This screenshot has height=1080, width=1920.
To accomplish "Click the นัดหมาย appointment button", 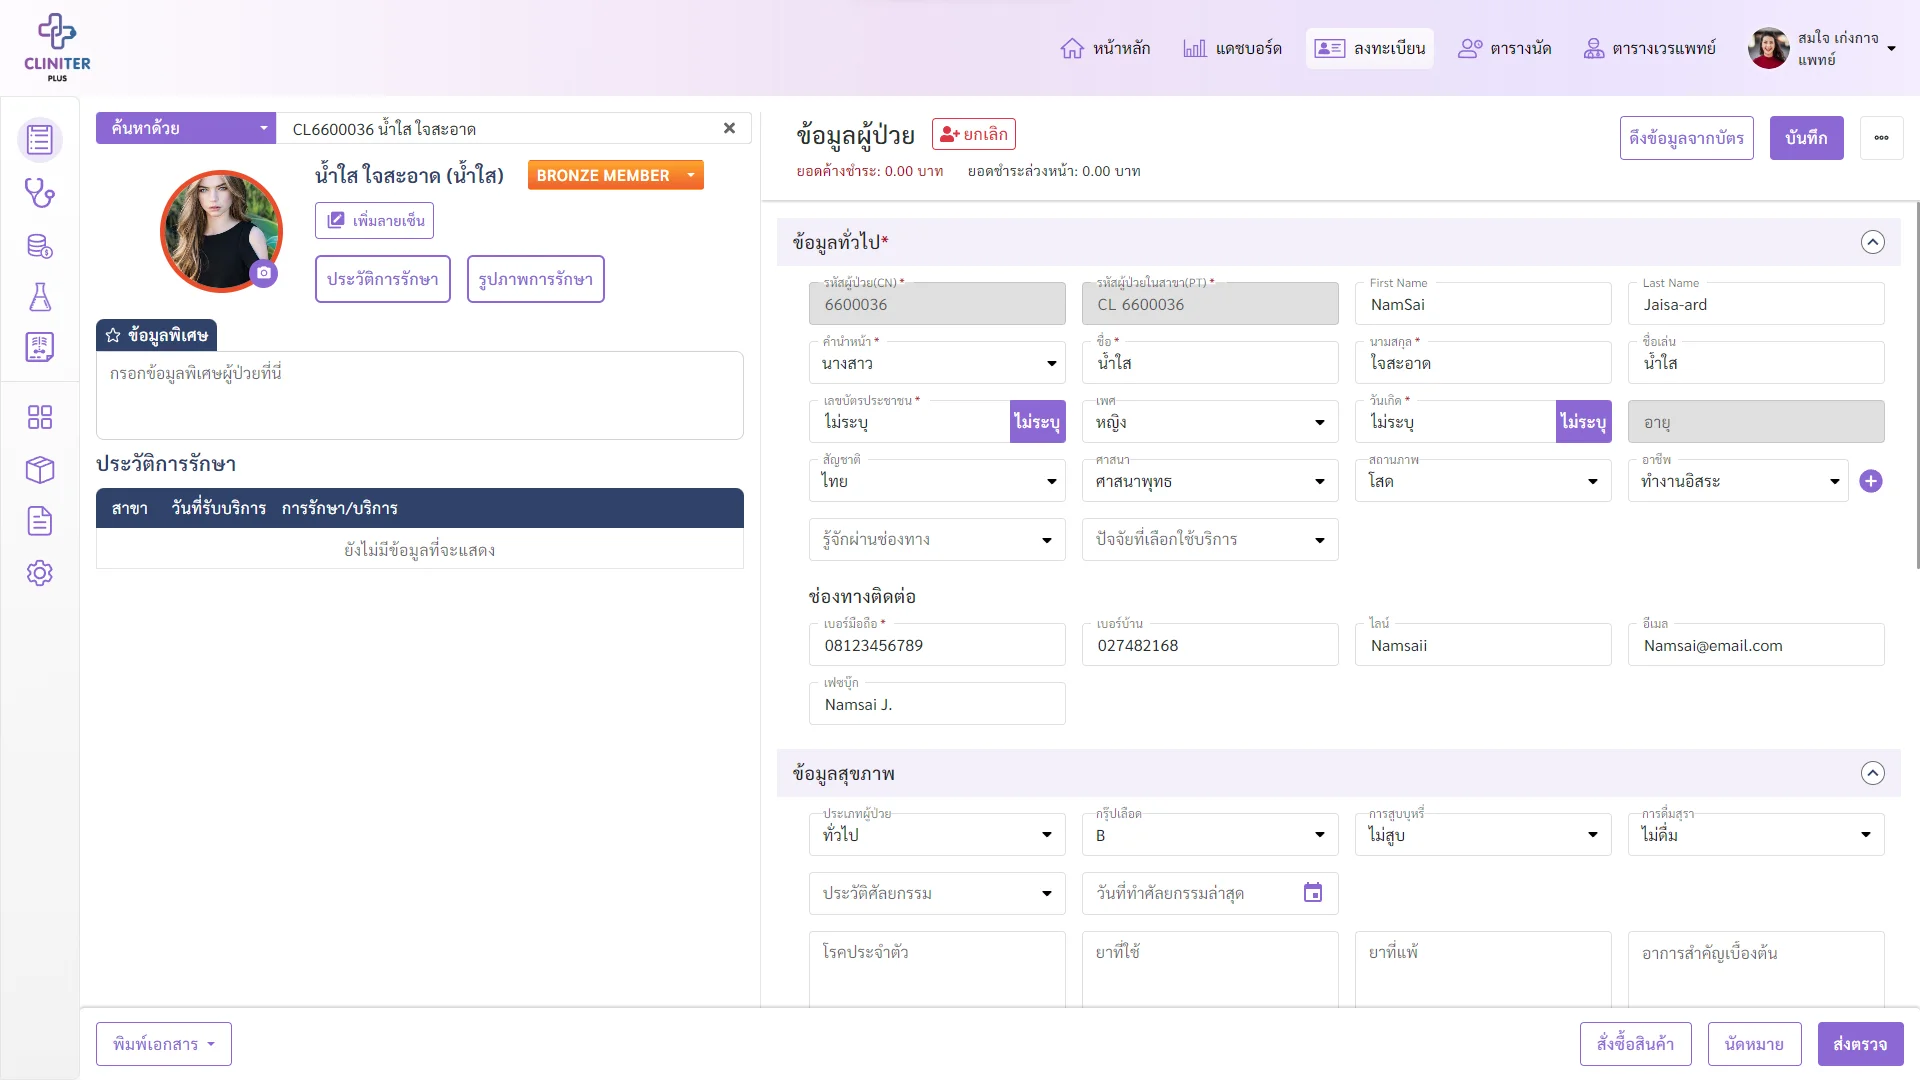I will pyautogui.click(x=1754, y=1044).
